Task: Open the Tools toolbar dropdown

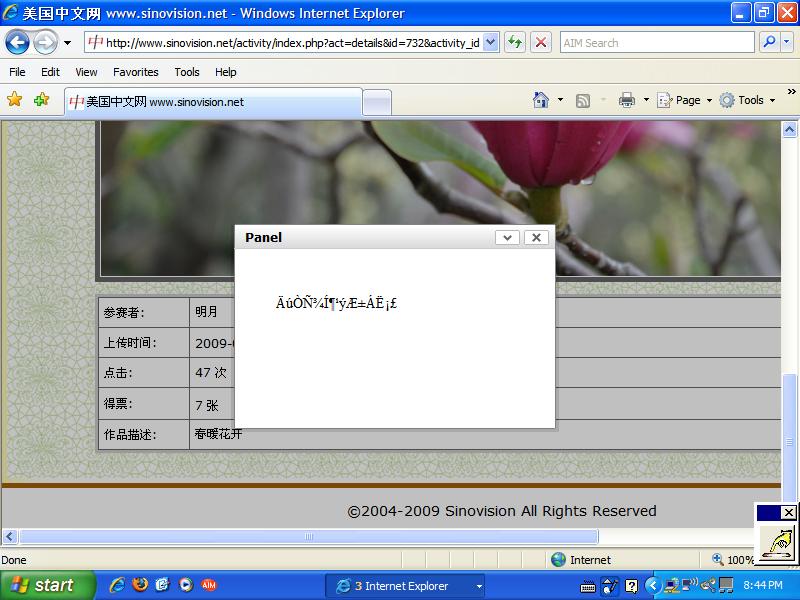Action: 748,100
